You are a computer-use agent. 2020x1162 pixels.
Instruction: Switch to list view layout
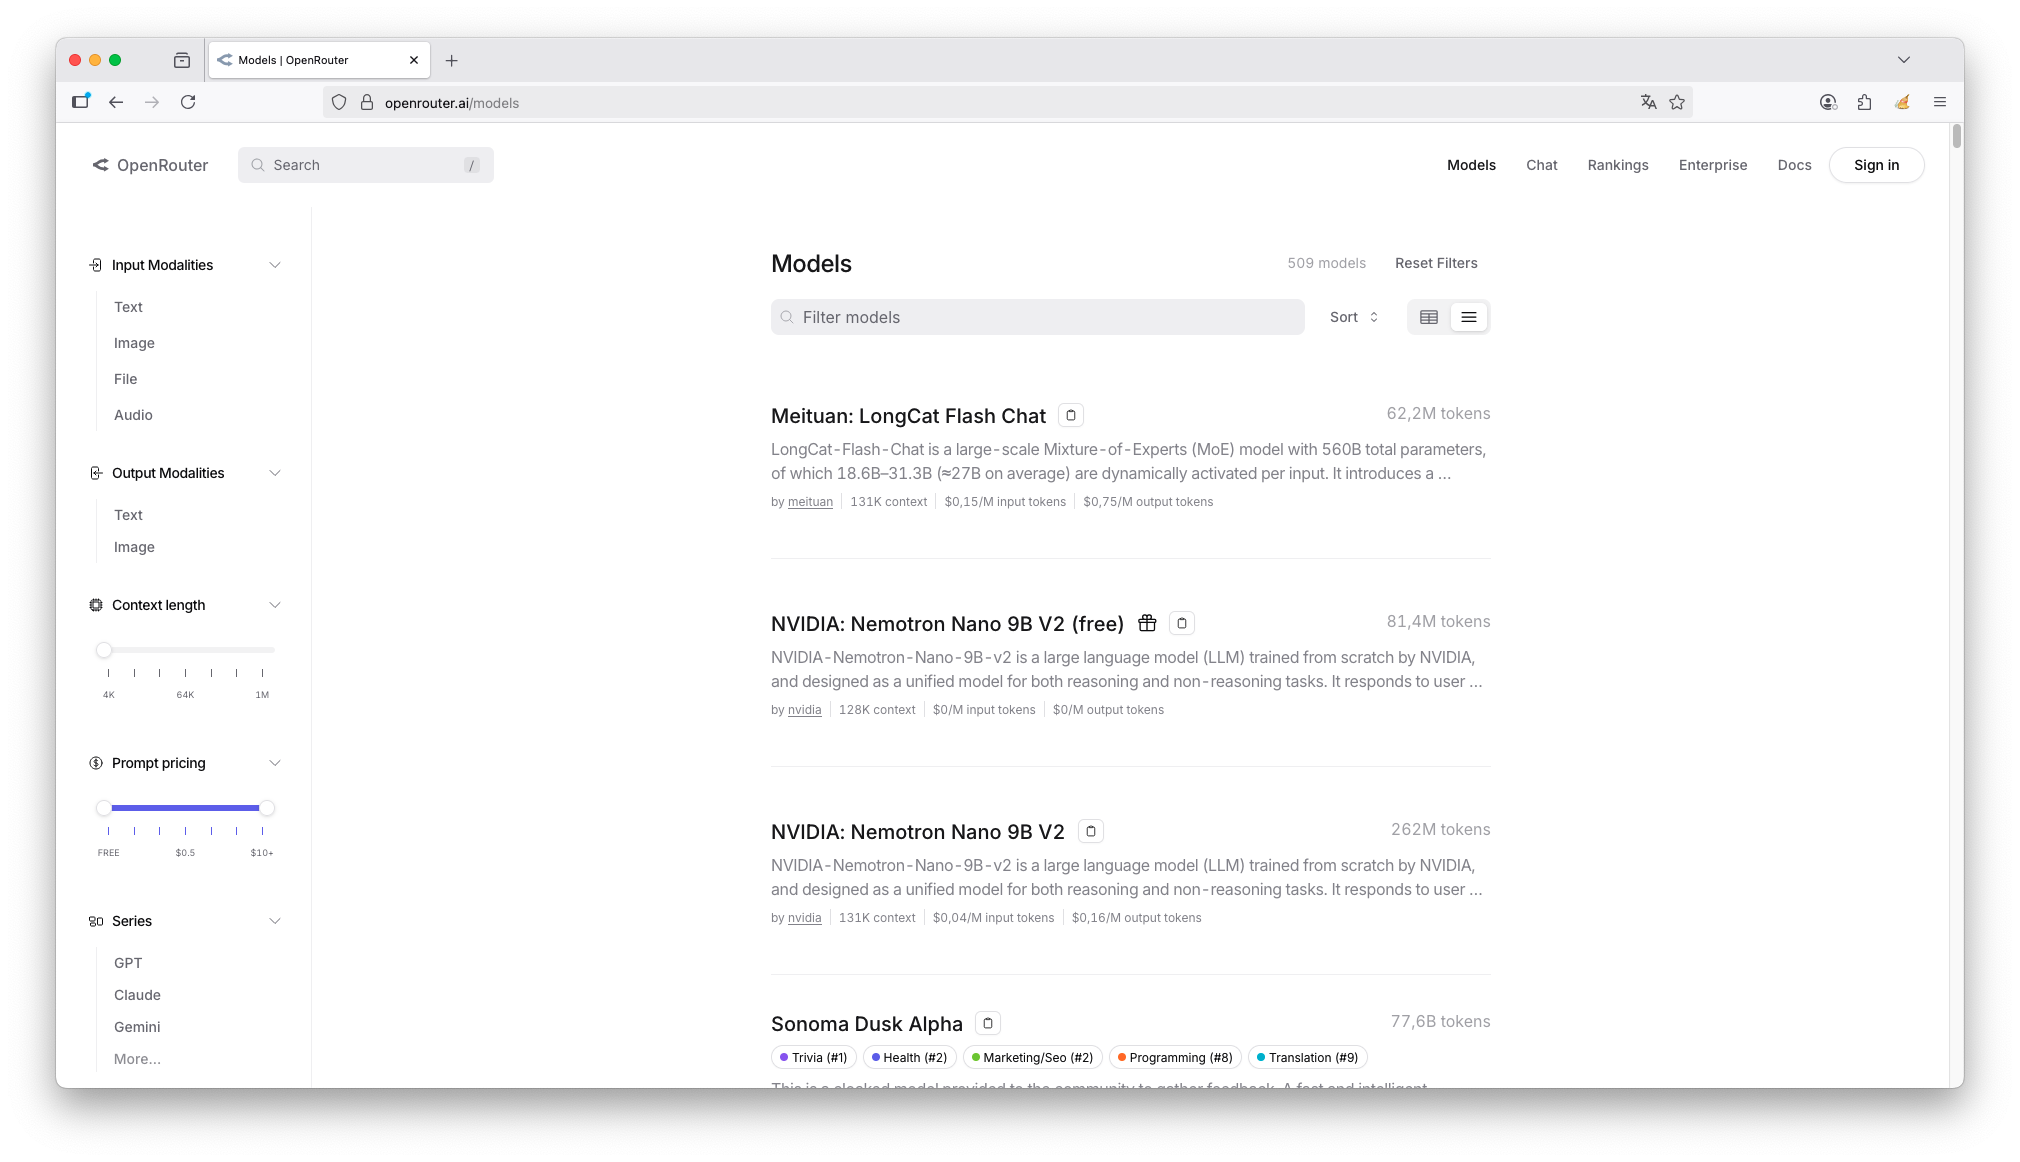coord(1469,317)
